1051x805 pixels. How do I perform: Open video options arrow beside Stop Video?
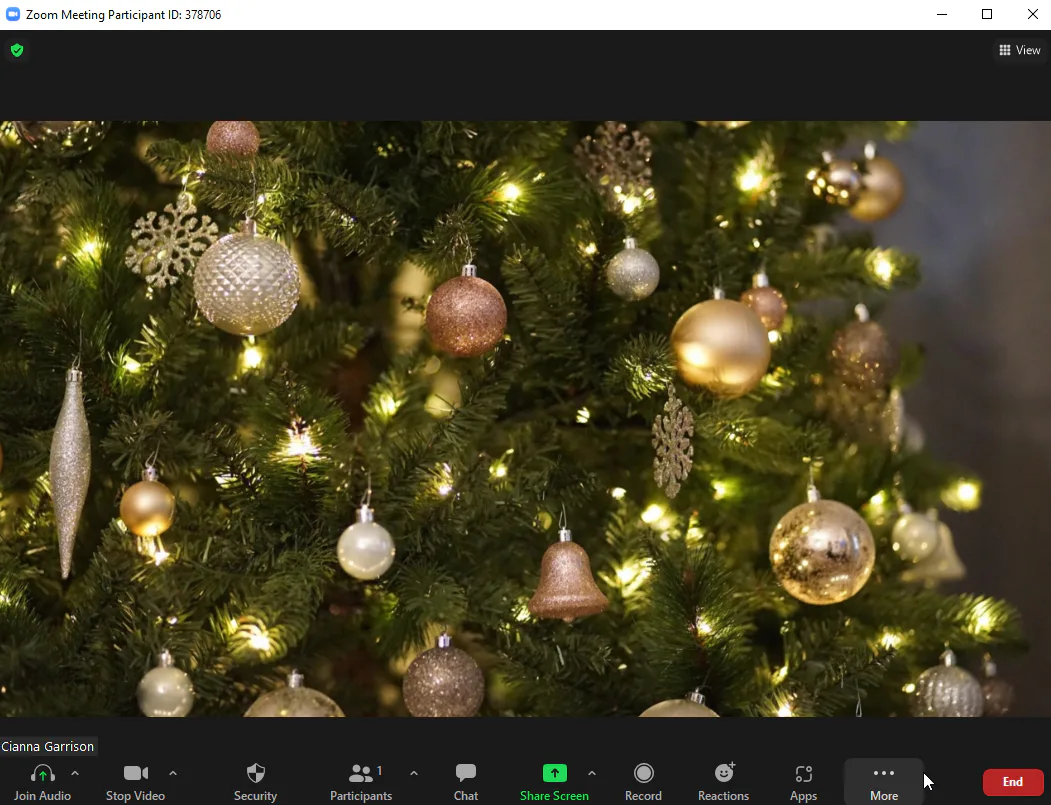(x=173, y=773)
